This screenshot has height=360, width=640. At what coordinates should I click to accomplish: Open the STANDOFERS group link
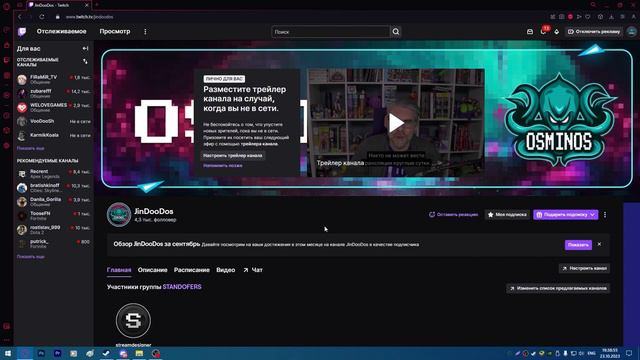pos(182,287)
